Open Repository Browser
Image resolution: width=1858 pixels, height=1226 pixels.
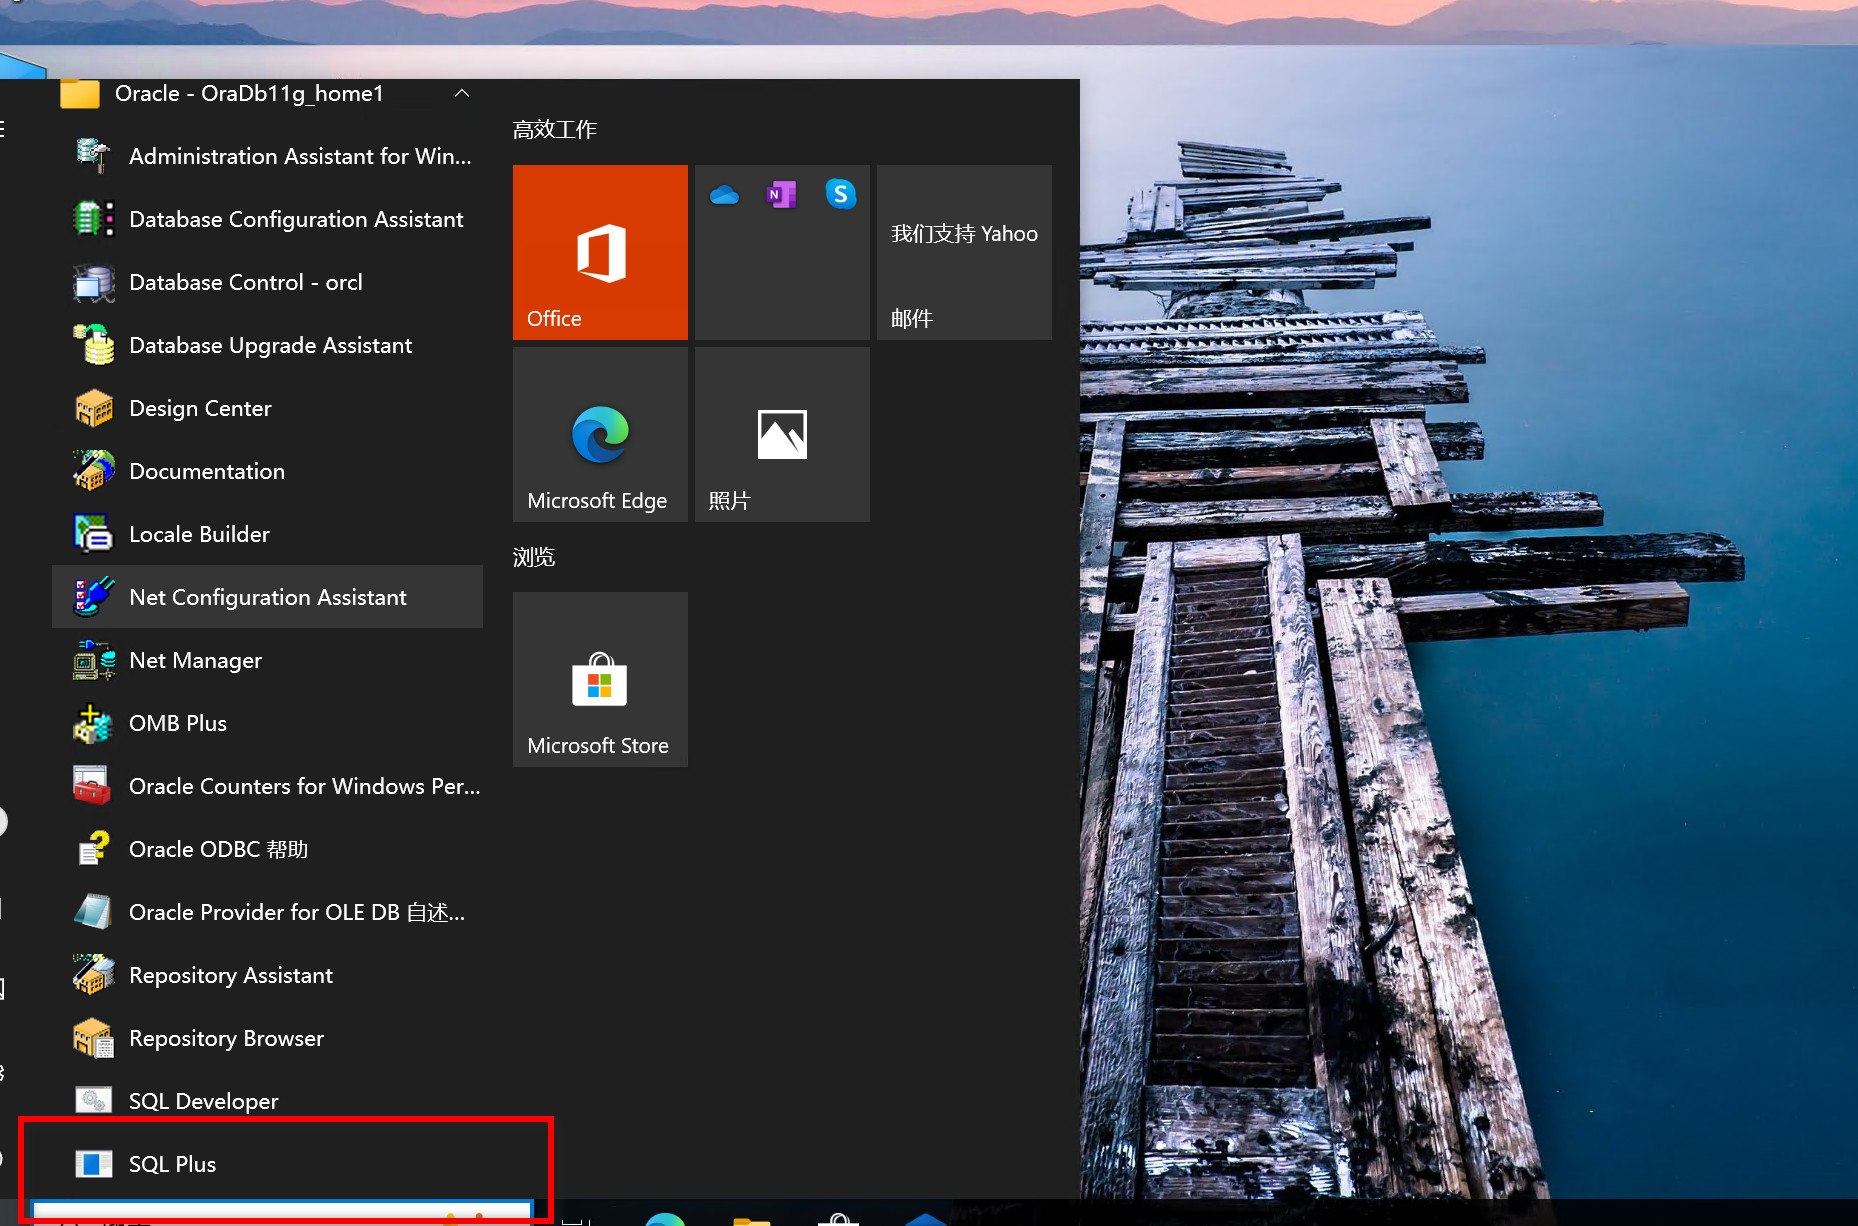pyautogui.click(x=226, y=1039)
